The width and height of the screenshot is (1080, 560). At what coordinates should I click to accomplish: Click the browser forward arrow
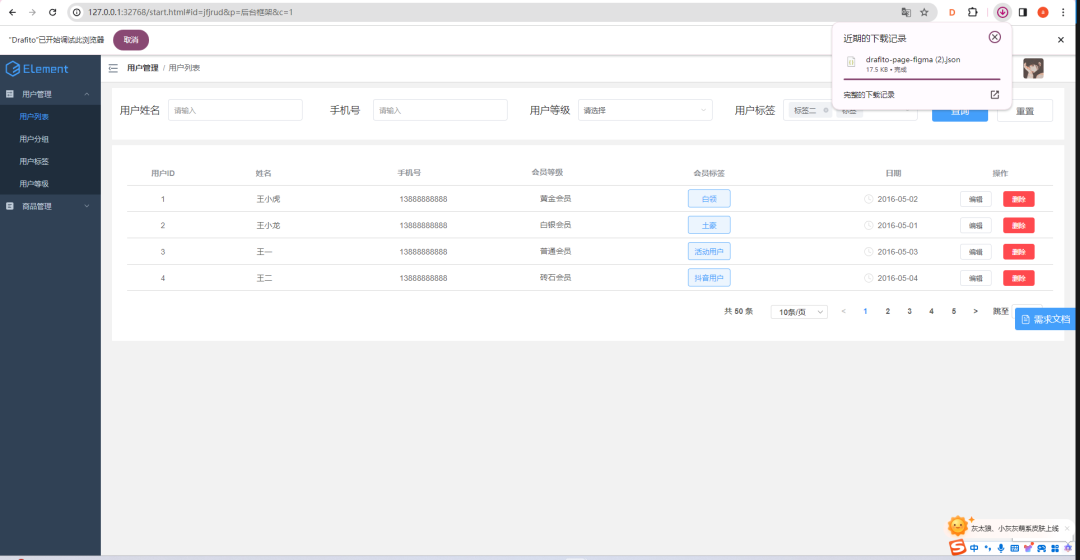coord(32,12)
